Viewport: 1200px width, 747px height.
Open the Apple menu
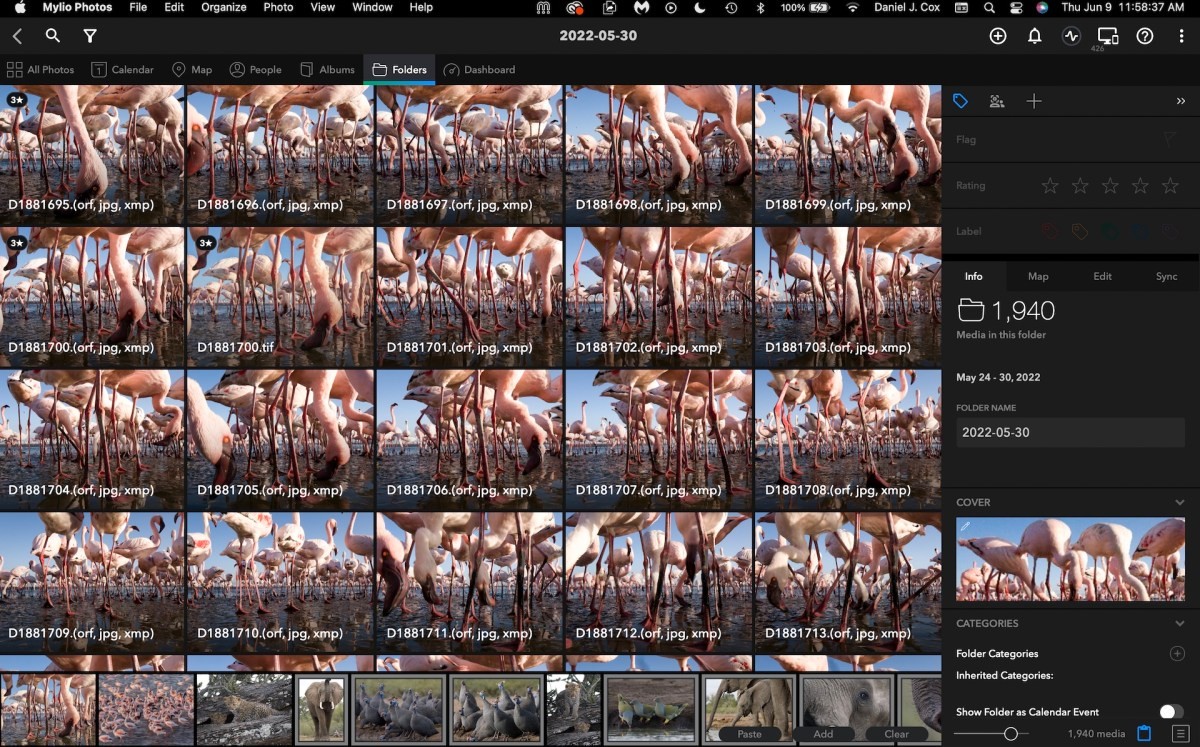pos(19,7)
